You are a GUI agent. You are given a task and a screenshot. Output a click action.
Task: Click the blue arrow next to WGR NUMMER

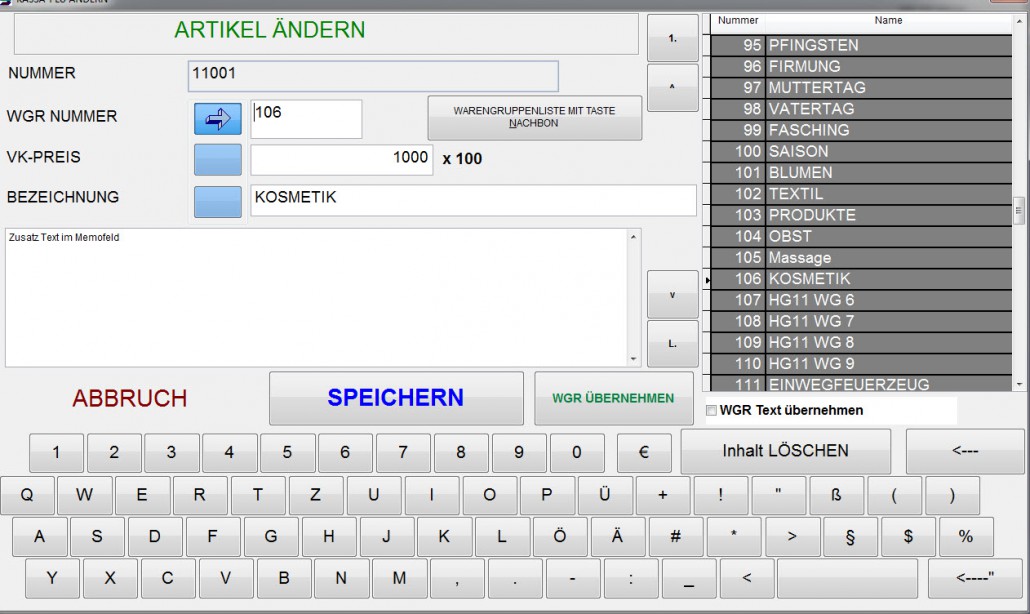coord(217,119)
